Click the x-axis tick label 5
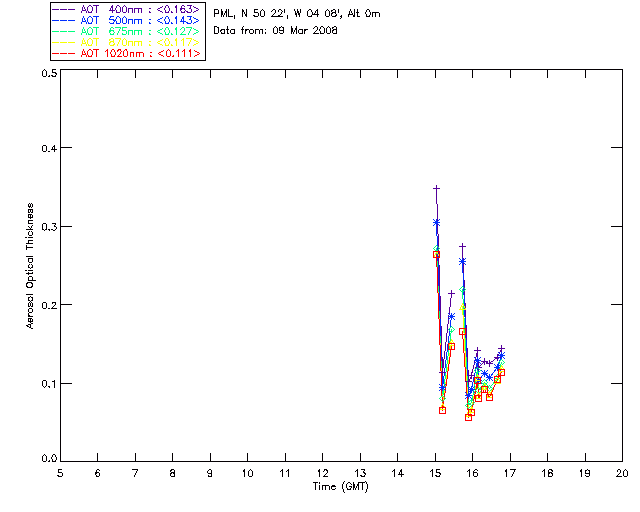 (x=60, y=473)
